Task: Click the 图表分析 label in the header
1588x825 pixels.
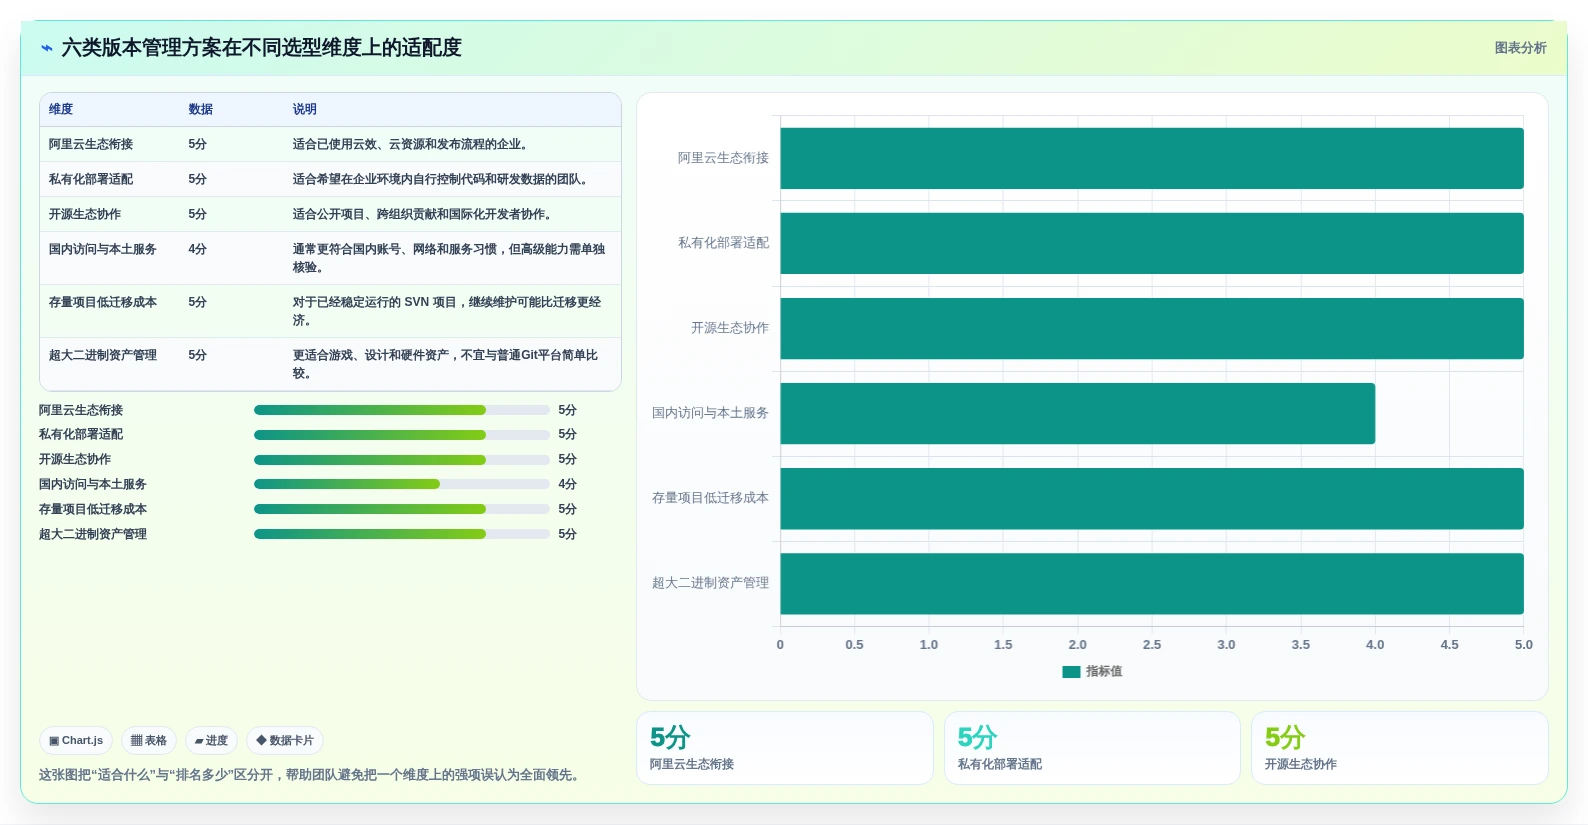Action: pyautogui.click(x=1520, y=48)
